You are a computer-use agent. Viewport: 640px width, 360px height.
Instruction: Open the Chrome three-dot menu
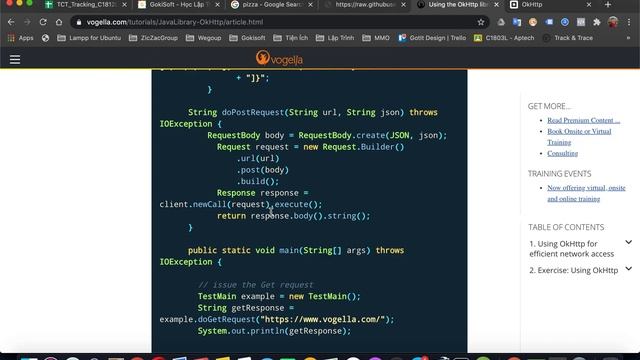coord(629,22)
